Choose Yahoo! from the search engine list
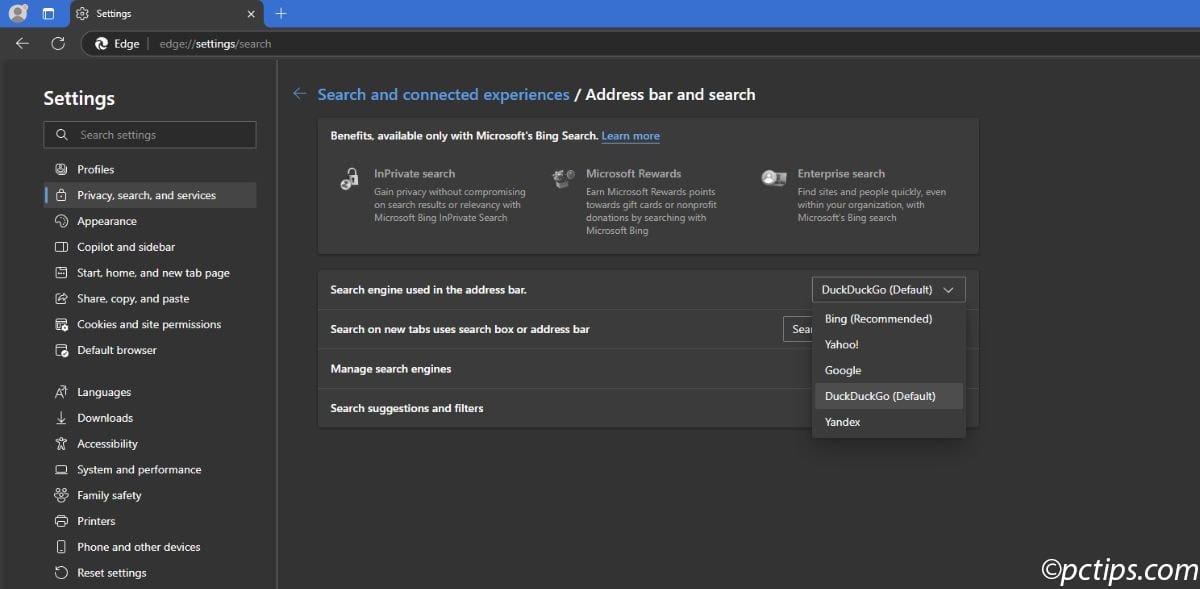Screen dimensions: 1200x589 point(889,344)
